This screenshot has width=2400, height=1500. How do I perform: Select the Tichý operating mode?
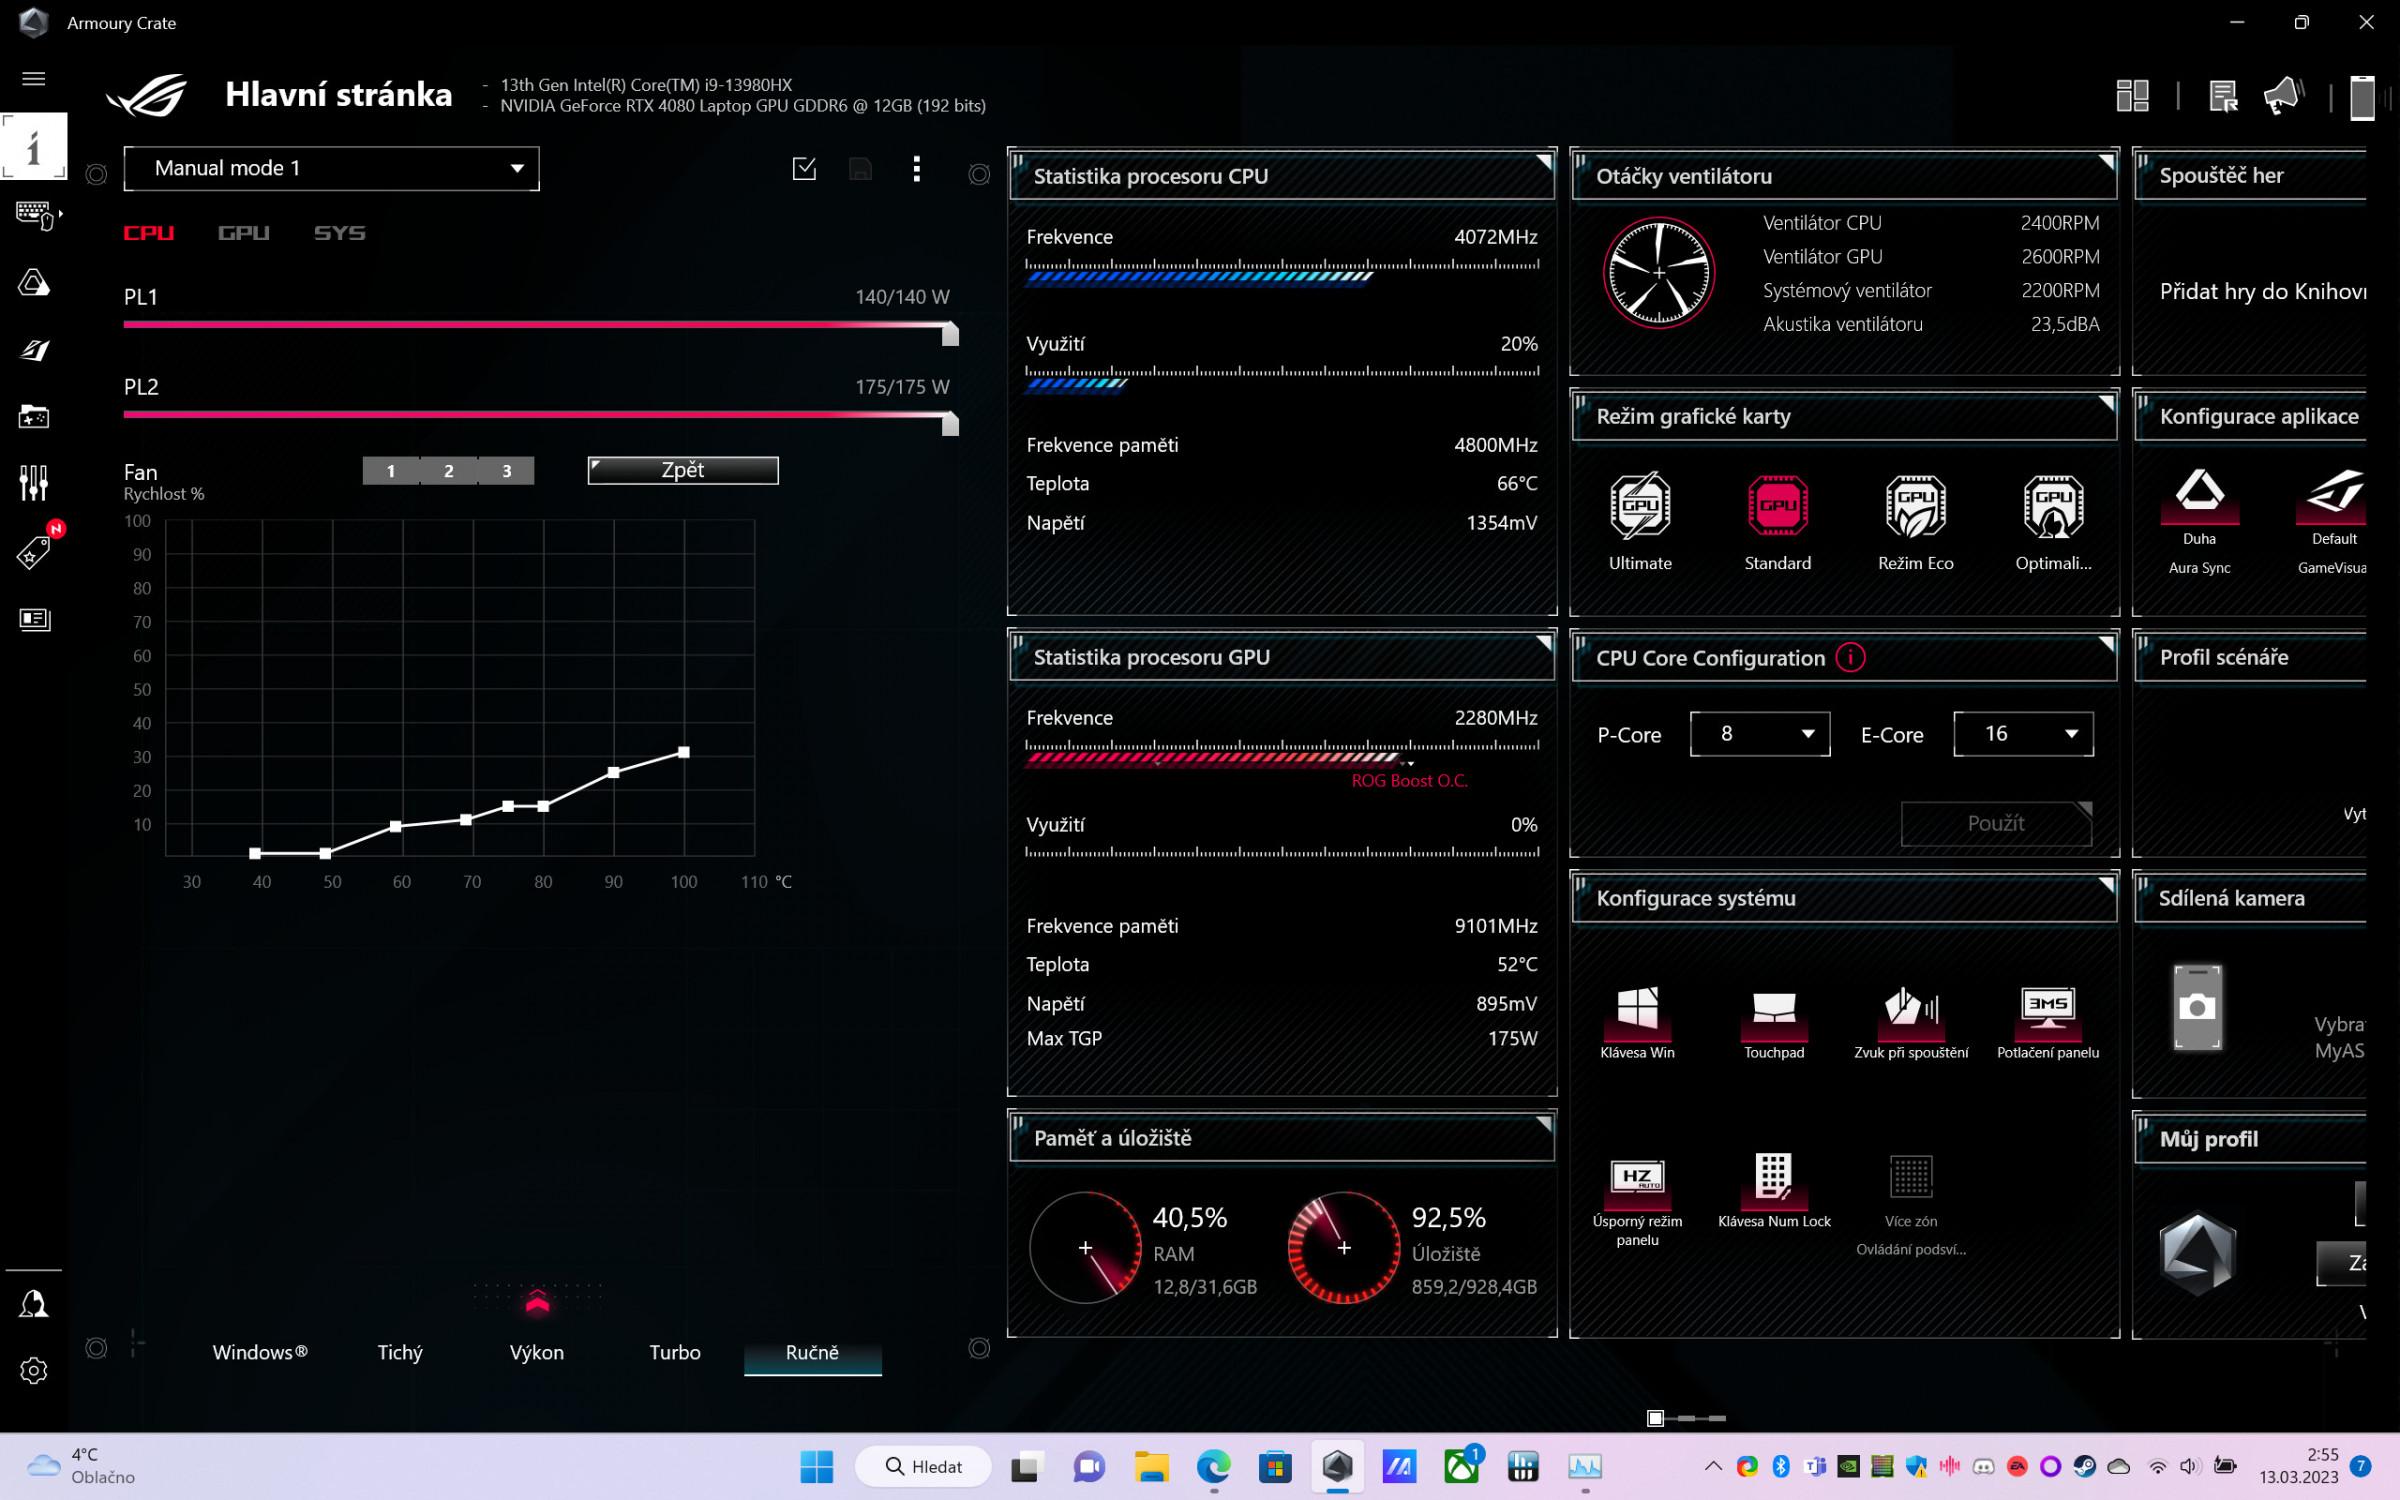[400, 1352]
